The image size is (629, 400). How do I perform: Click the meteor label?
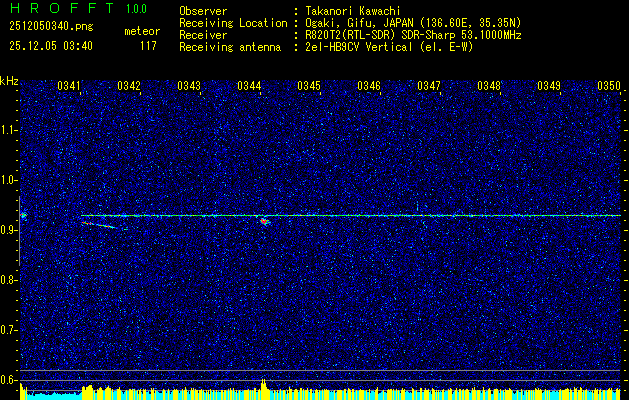tap(142, 31)
